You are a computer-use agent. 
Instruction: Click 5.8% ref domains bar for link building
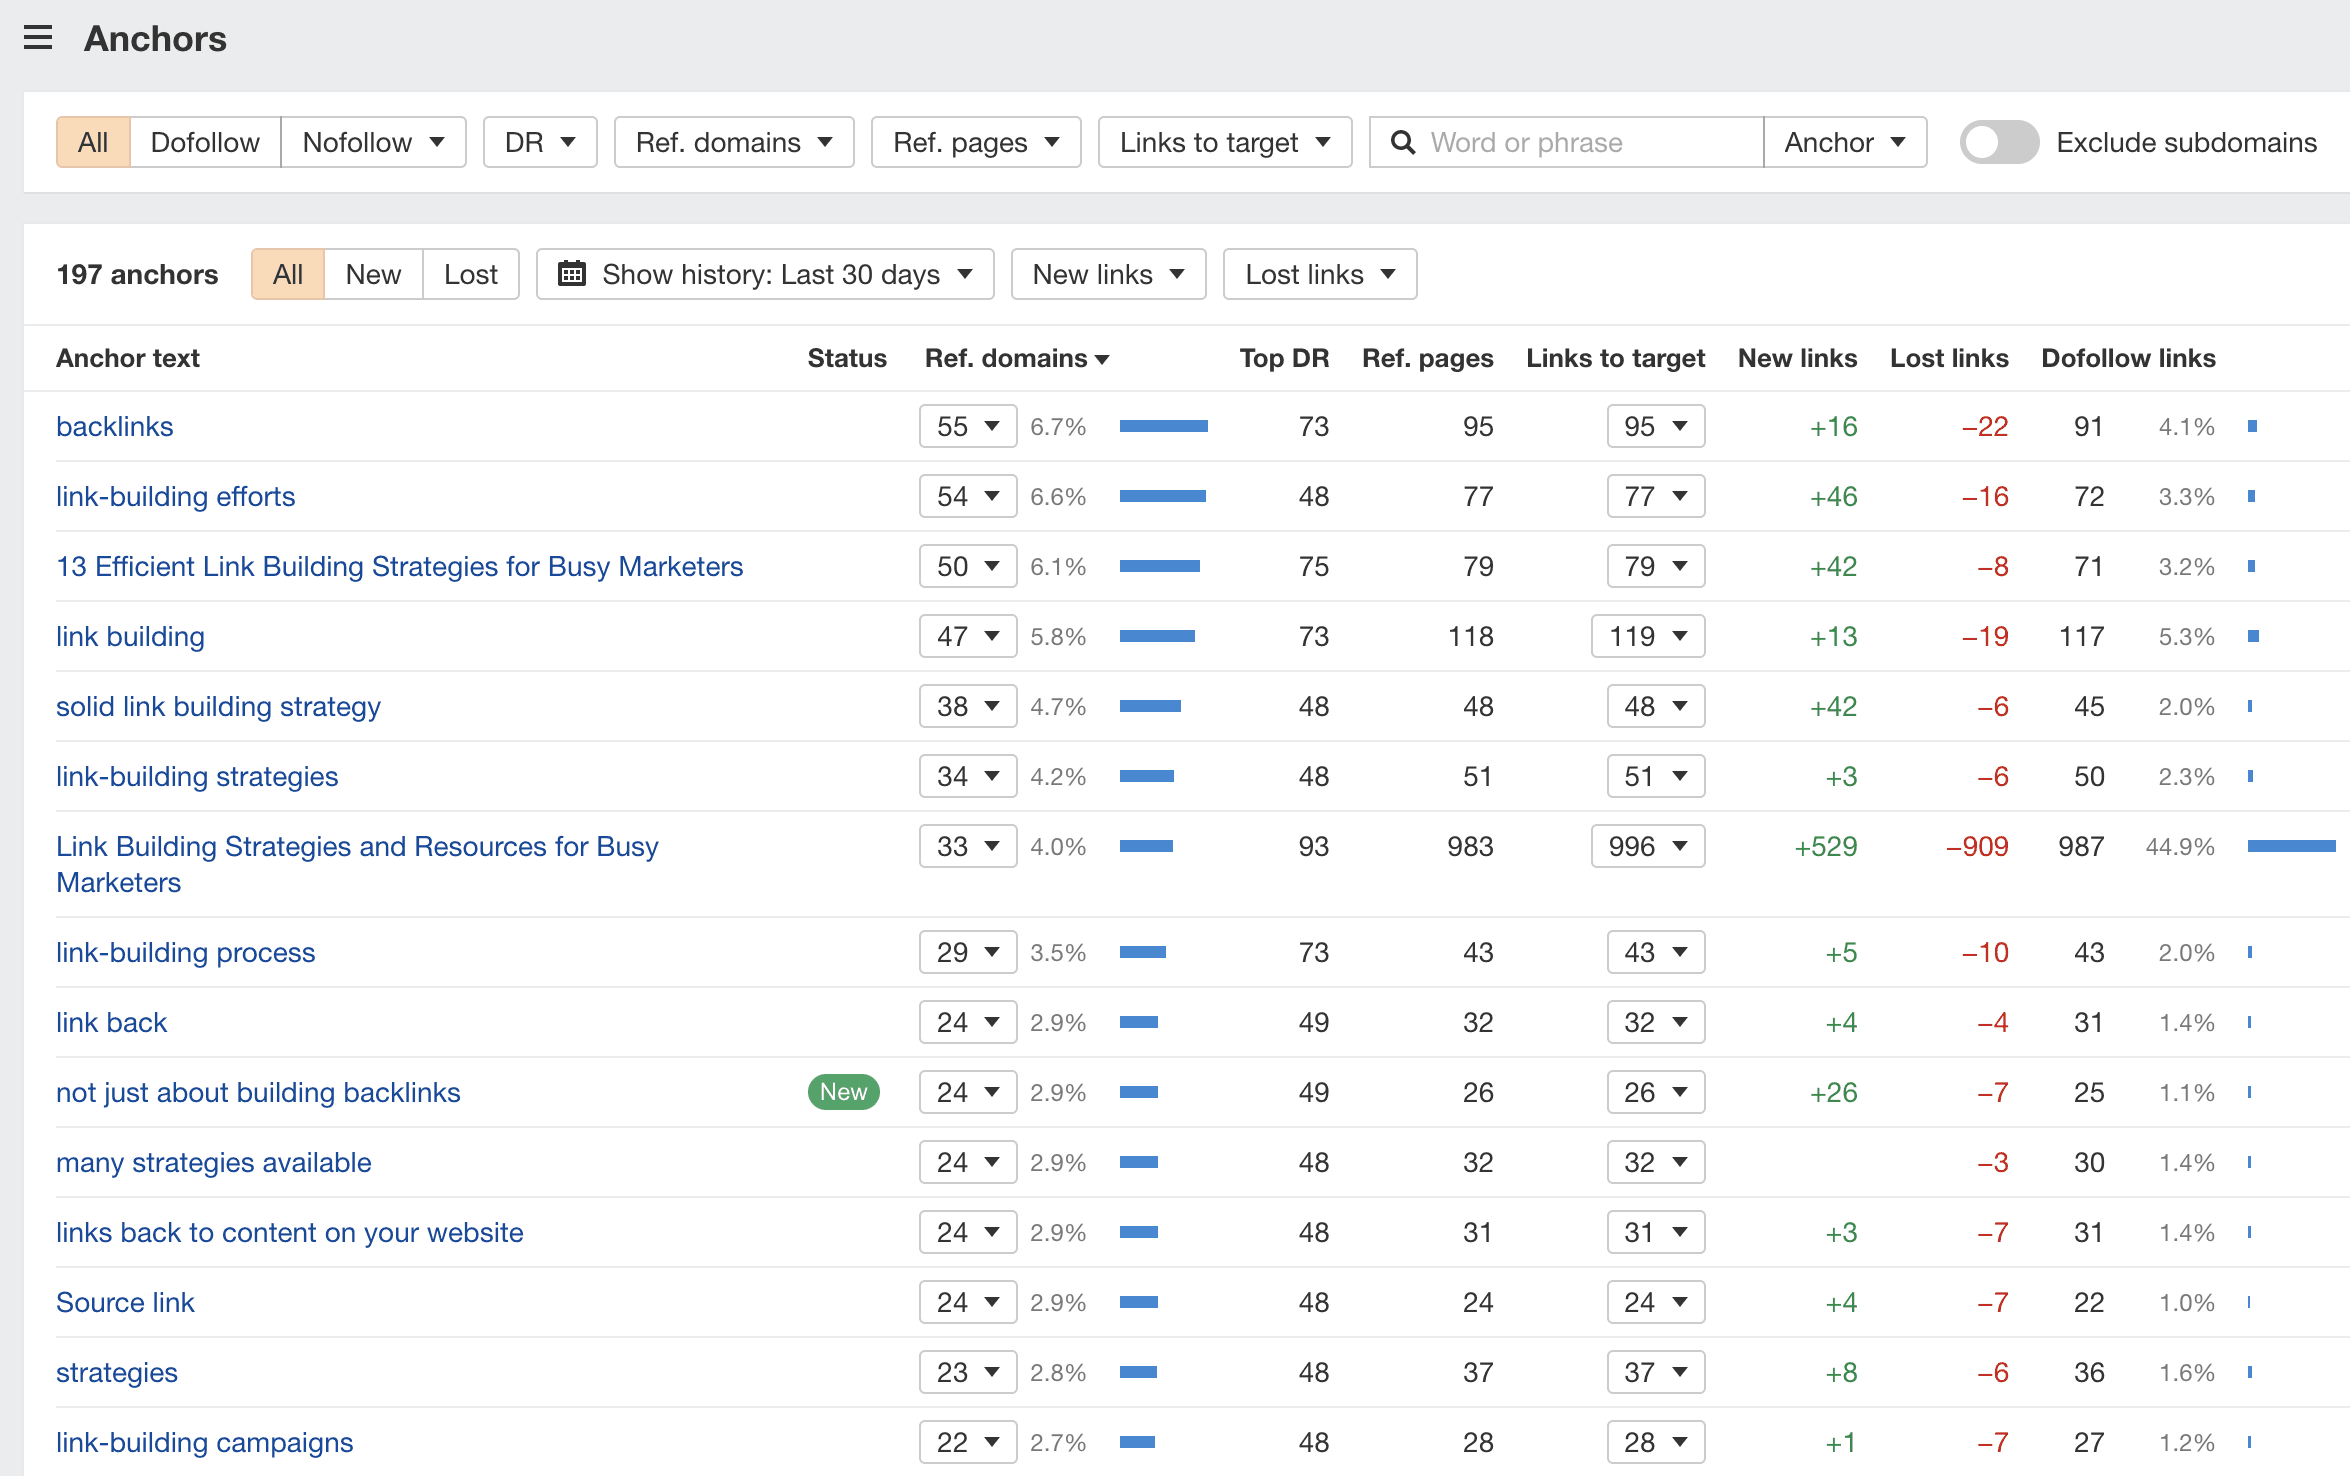(1157, 636)
